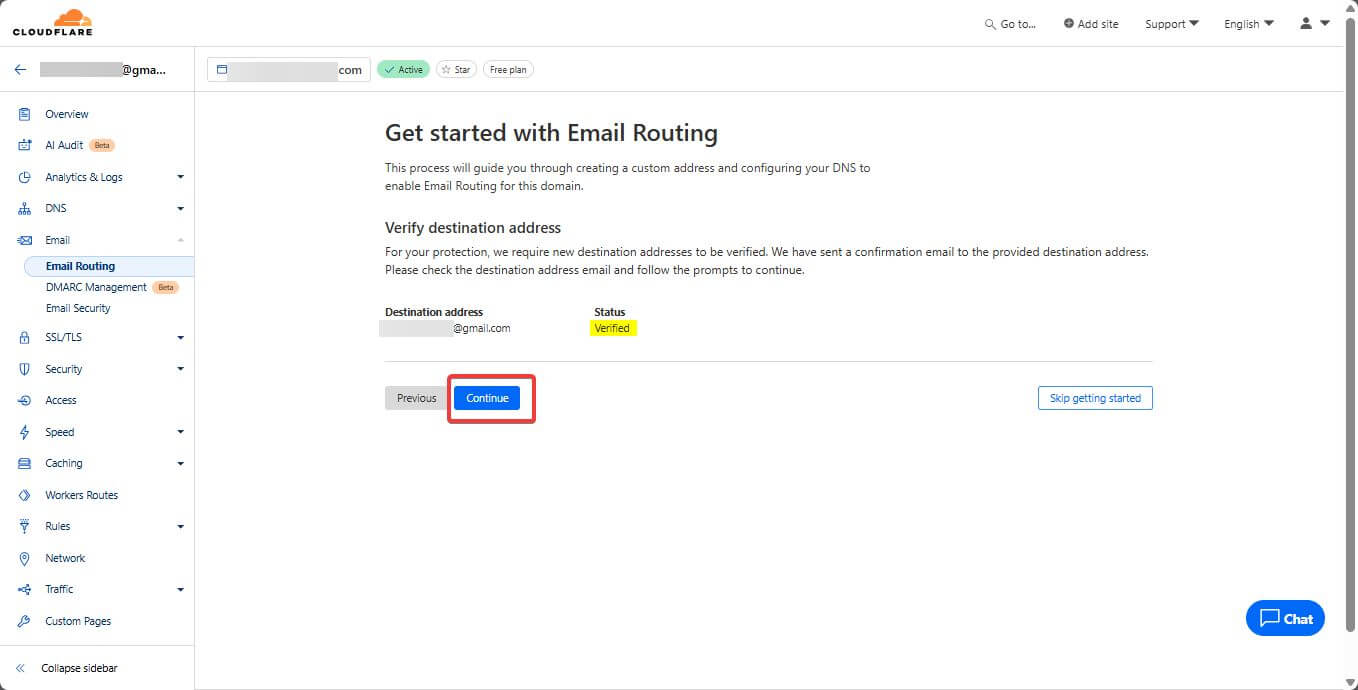The width and height of the screenshot is (1358, 690).
Task: Click the blue Continue button
Action: point(487,398)
